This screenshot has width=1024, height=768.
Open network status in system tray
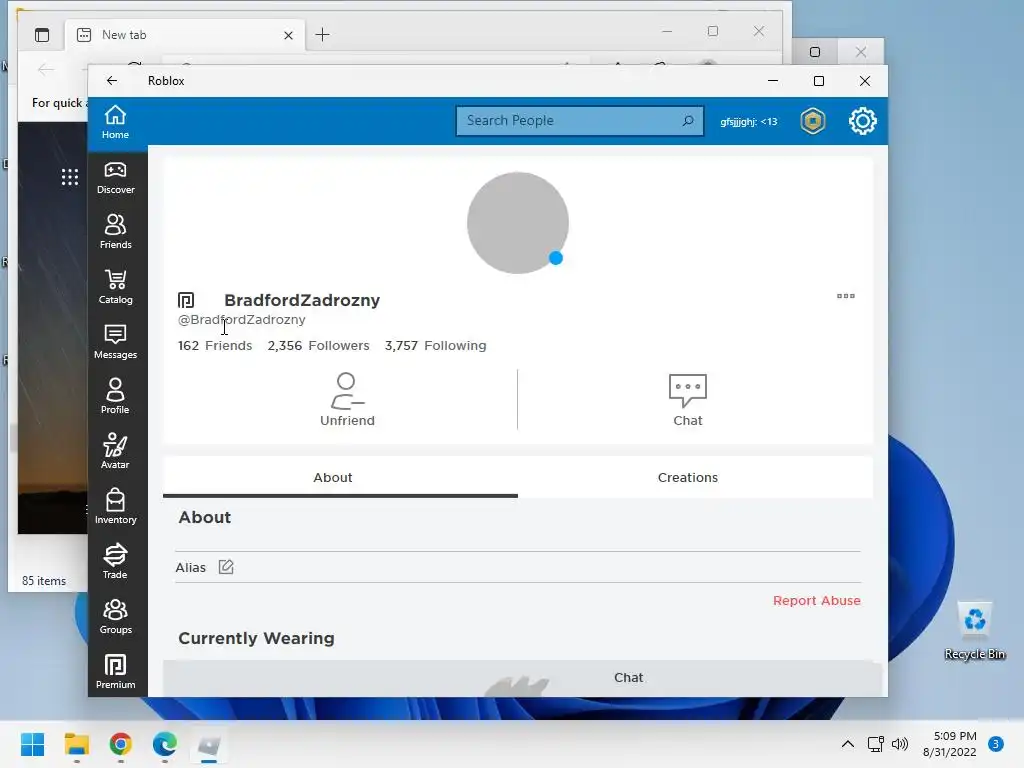(875, 744)
